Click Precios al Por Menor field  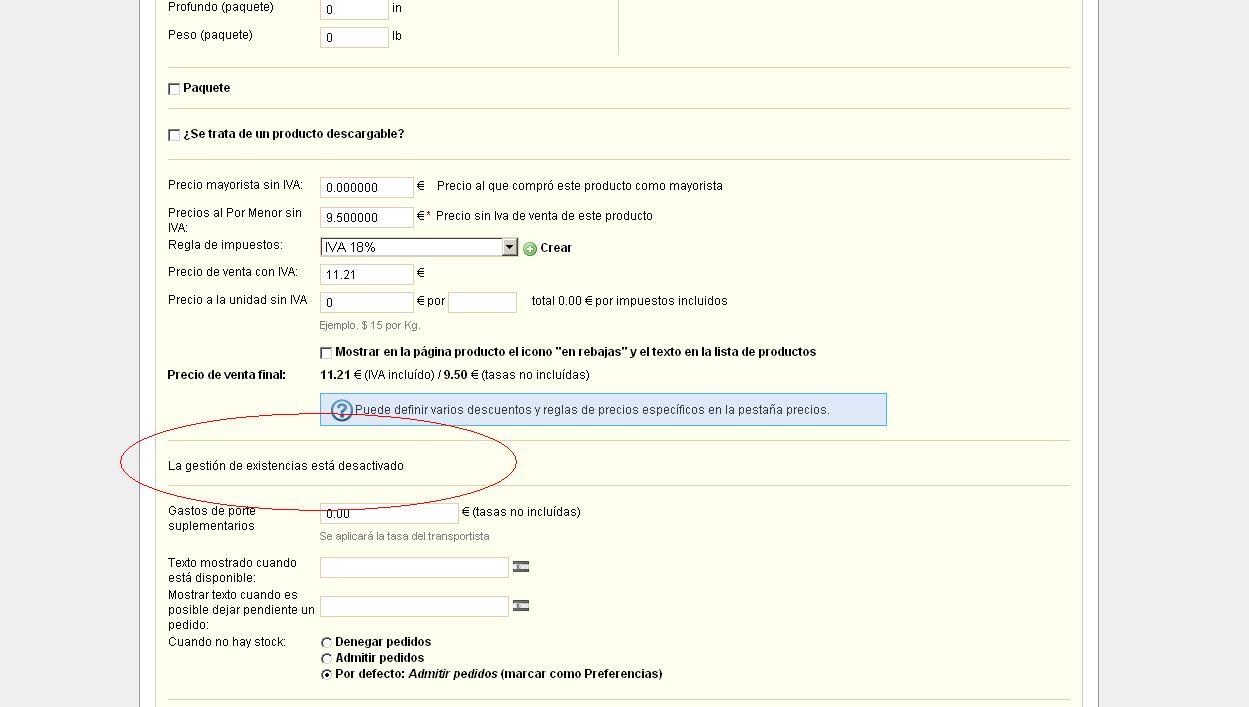(367, 217)
